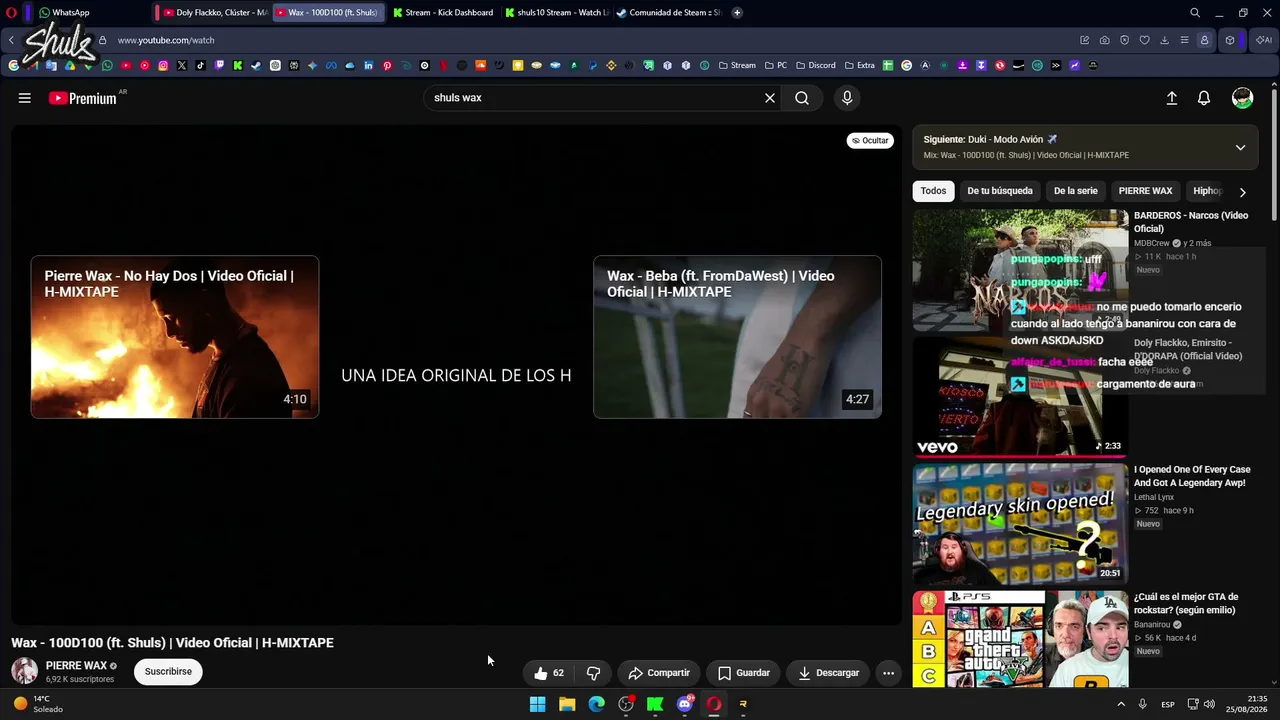Screen dimensions: 1280x720
Task: Open the Extra bookmarks folder
Action: point(859,66)
